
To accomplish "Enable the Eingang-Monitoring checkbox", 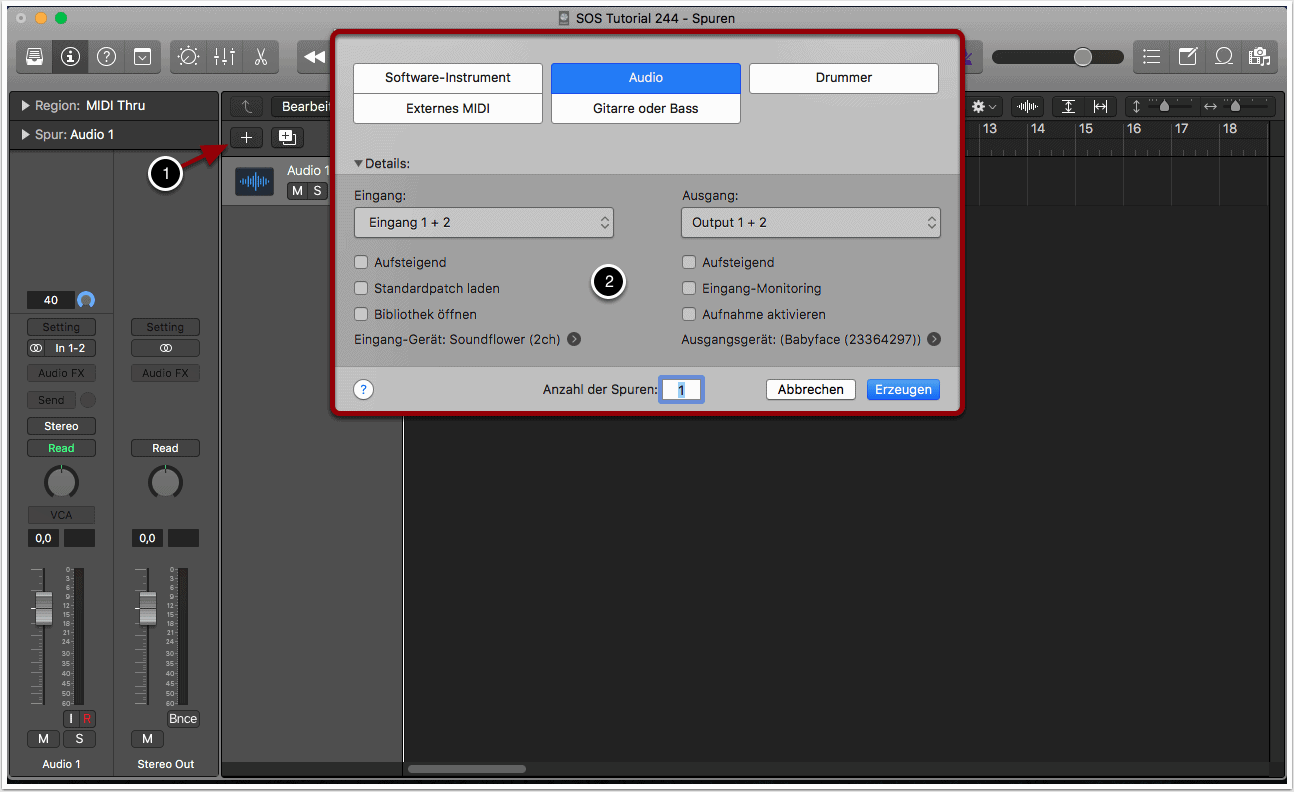I will pos(688,288).
